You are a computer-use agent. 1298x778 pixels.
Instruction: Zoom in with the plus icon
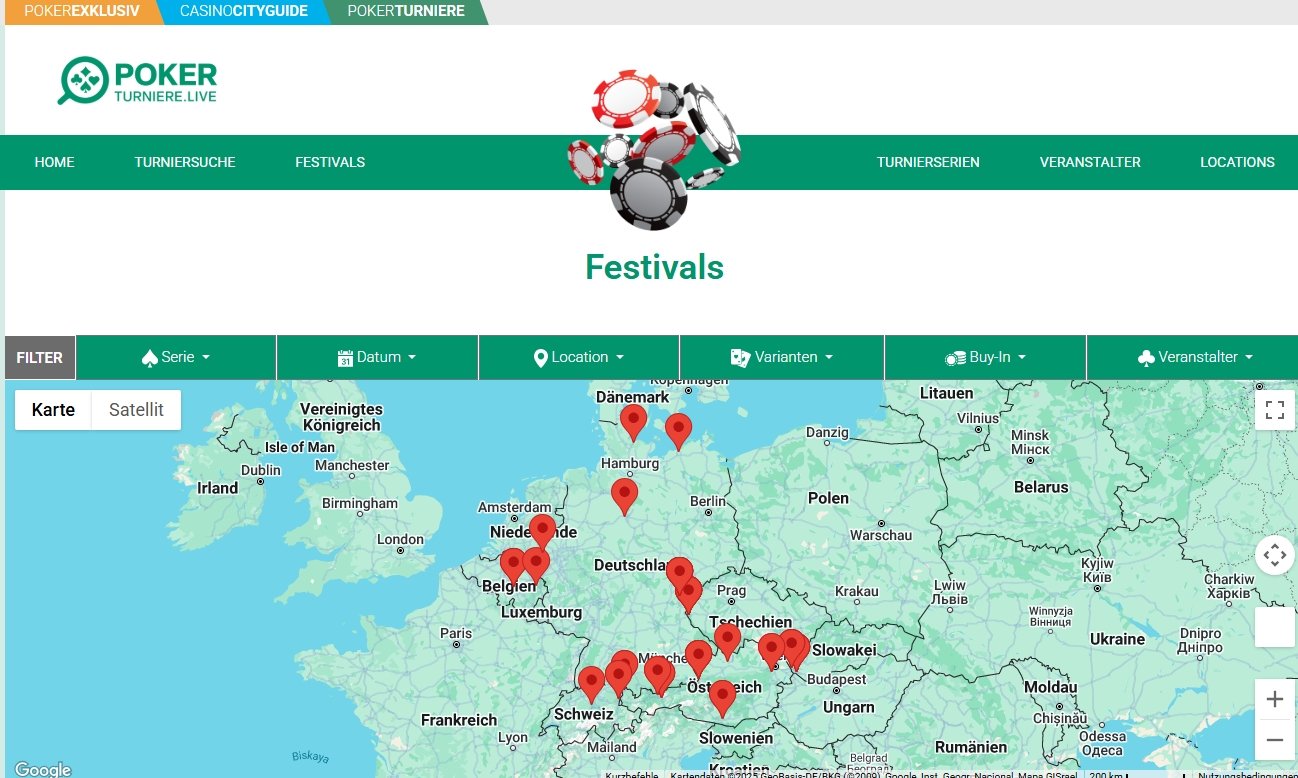(x=1274, y=699)
